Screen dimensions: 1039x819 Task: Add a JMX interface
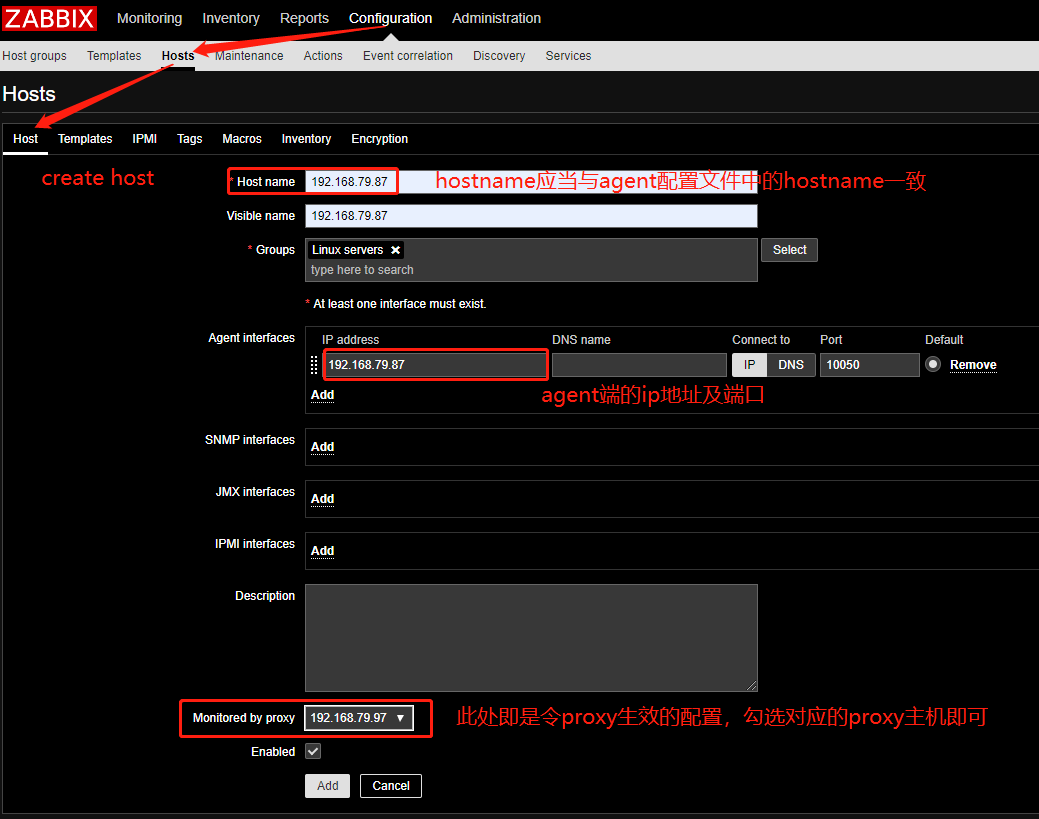coord(321,499)
